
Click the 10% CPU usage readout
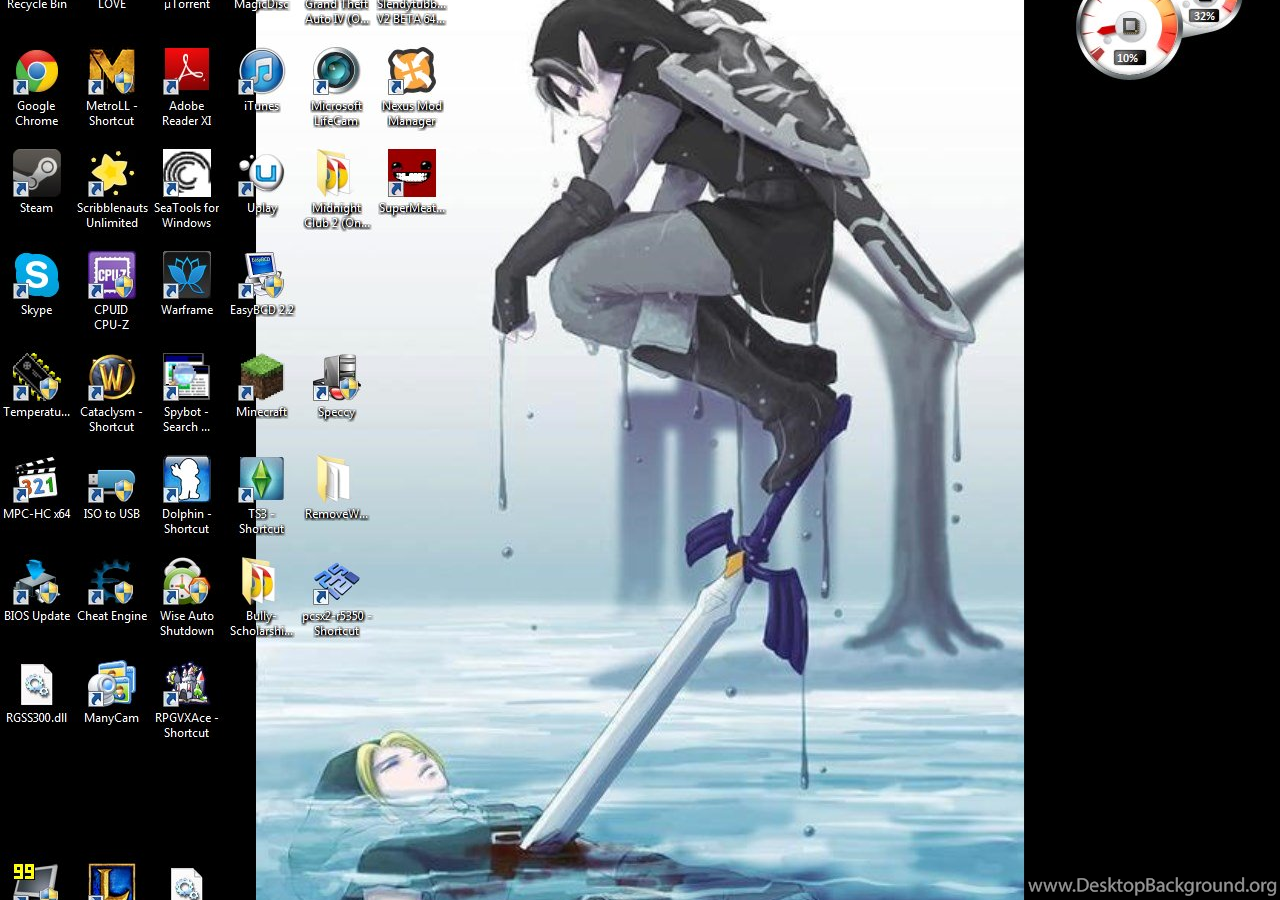pos(1128,58)
